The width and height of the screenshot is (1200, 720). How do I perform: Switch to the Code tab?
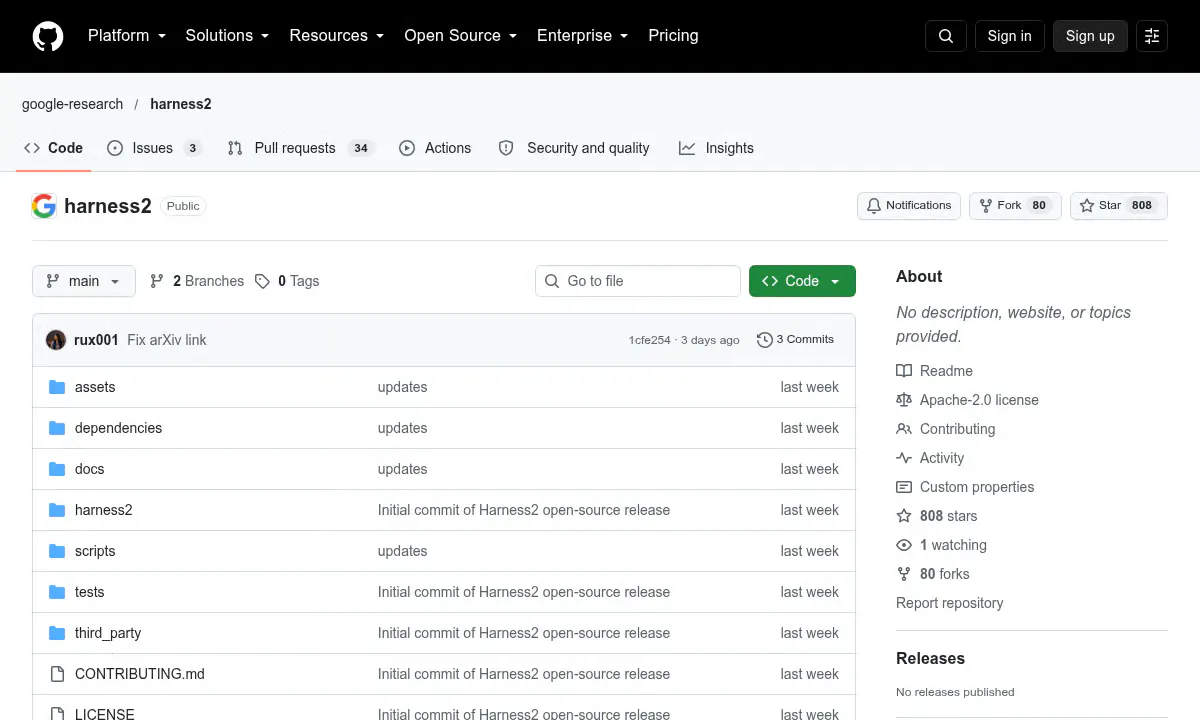[54, 148]
